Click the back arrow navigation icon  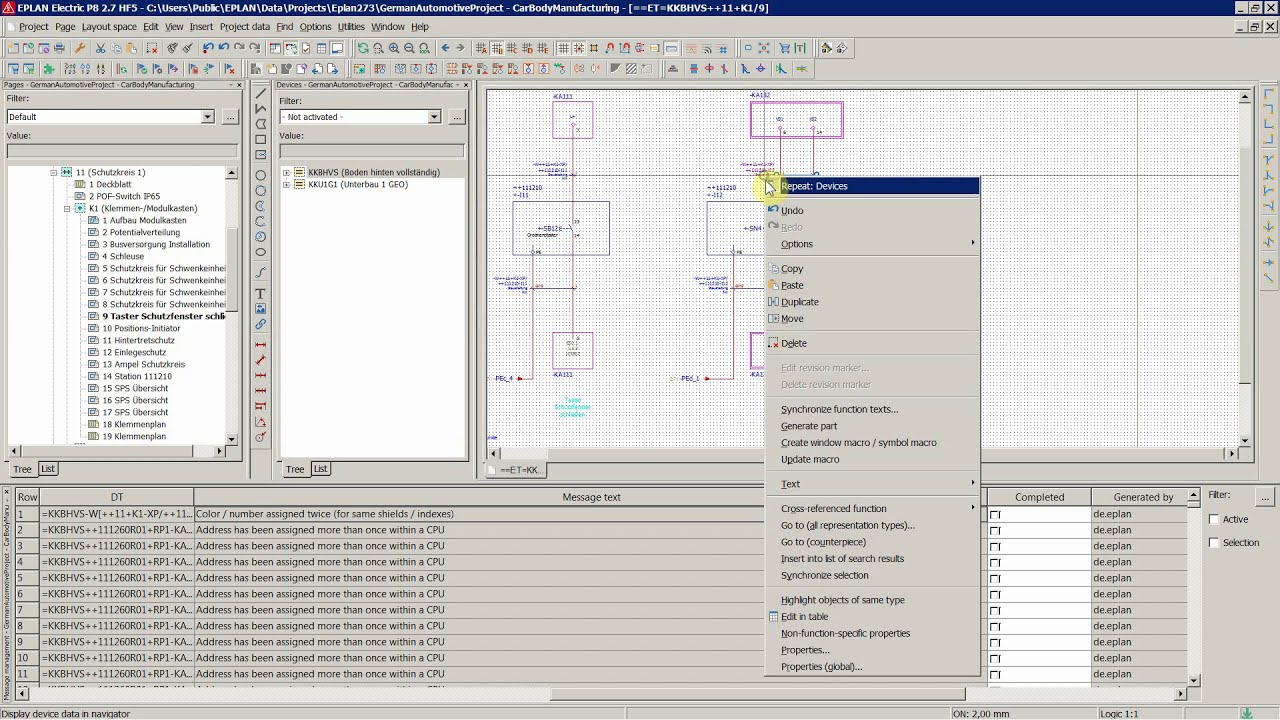(445, 47)
